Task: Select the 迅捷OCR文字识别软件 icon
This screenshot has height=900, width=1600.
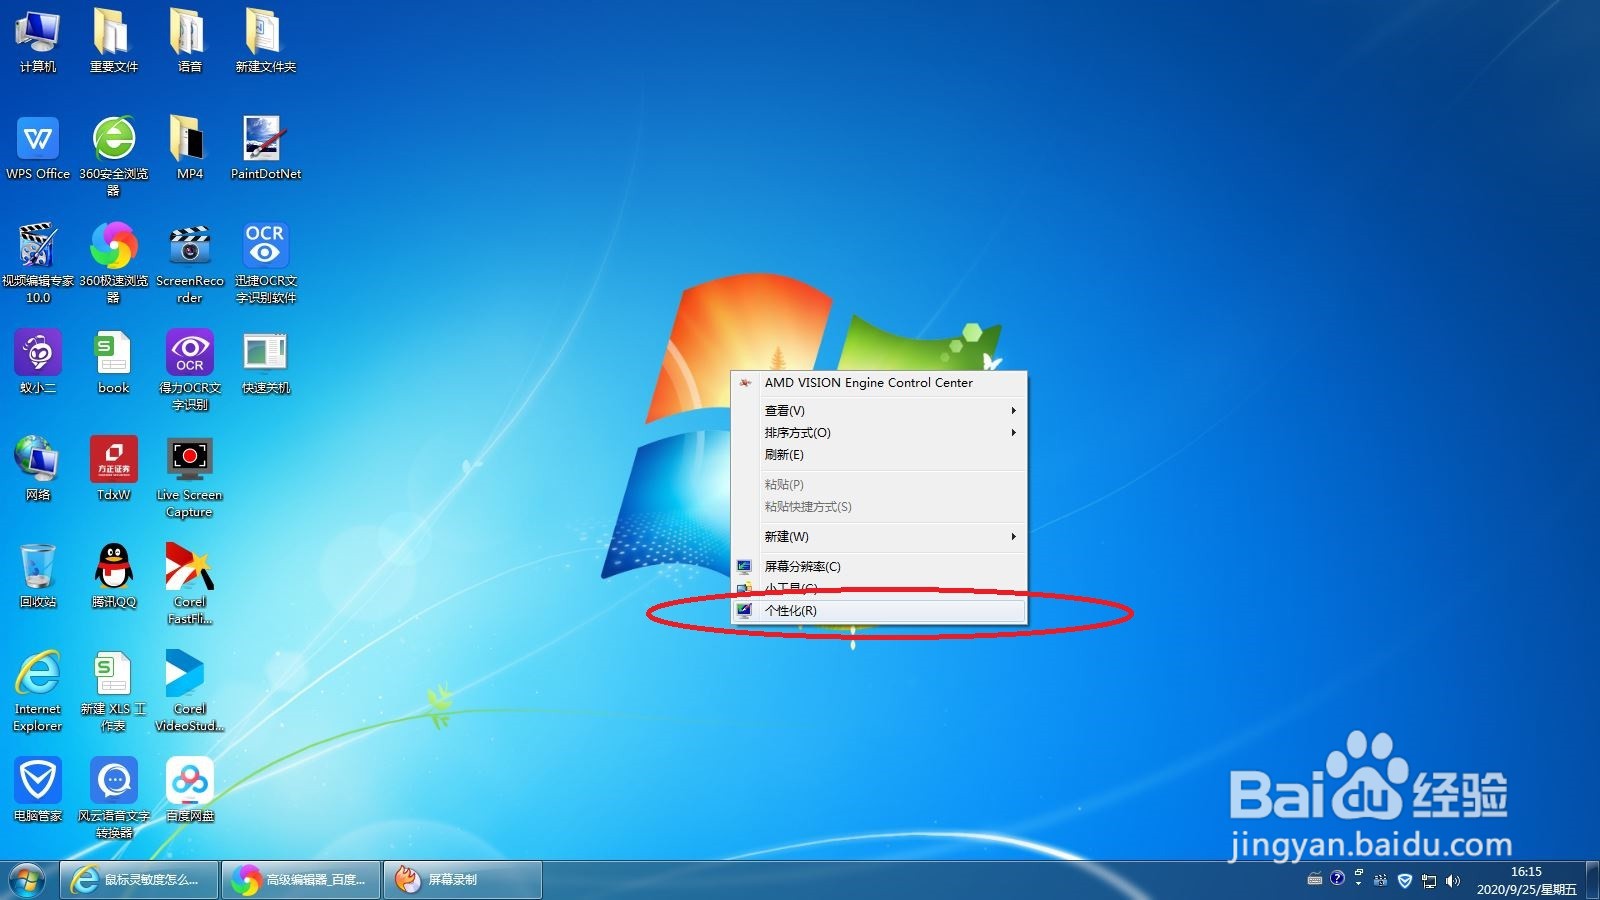Action: point(265,263)
